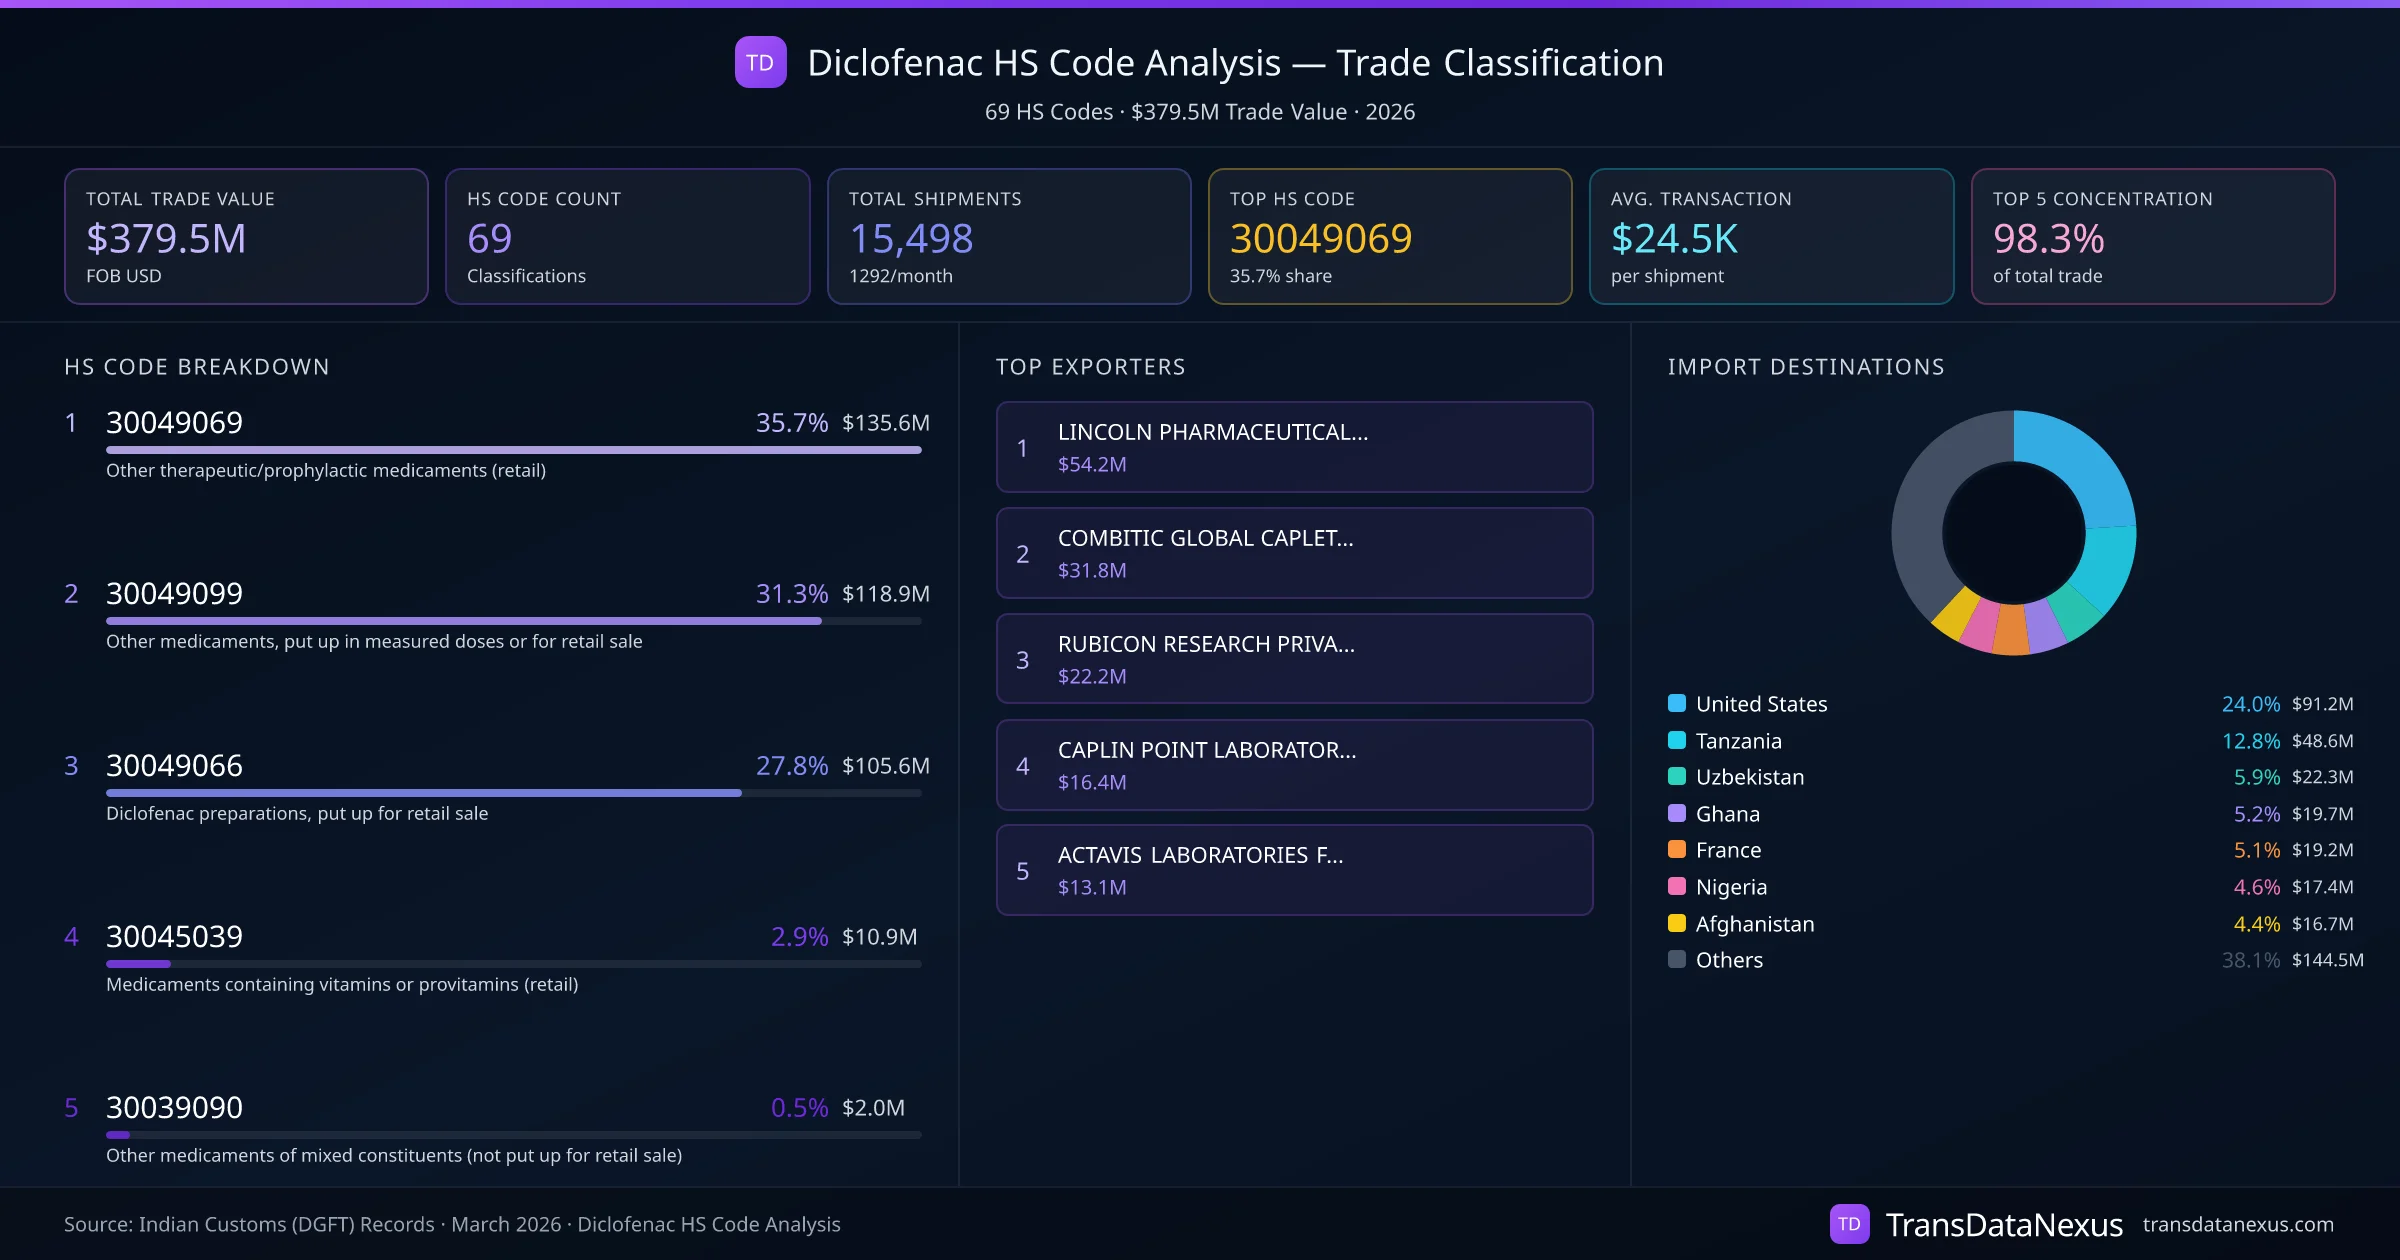Select the Tanzania legend color marker
Image resolution: width=2400 pixels, height=1260 pixels.
[x=1676, y=740]
